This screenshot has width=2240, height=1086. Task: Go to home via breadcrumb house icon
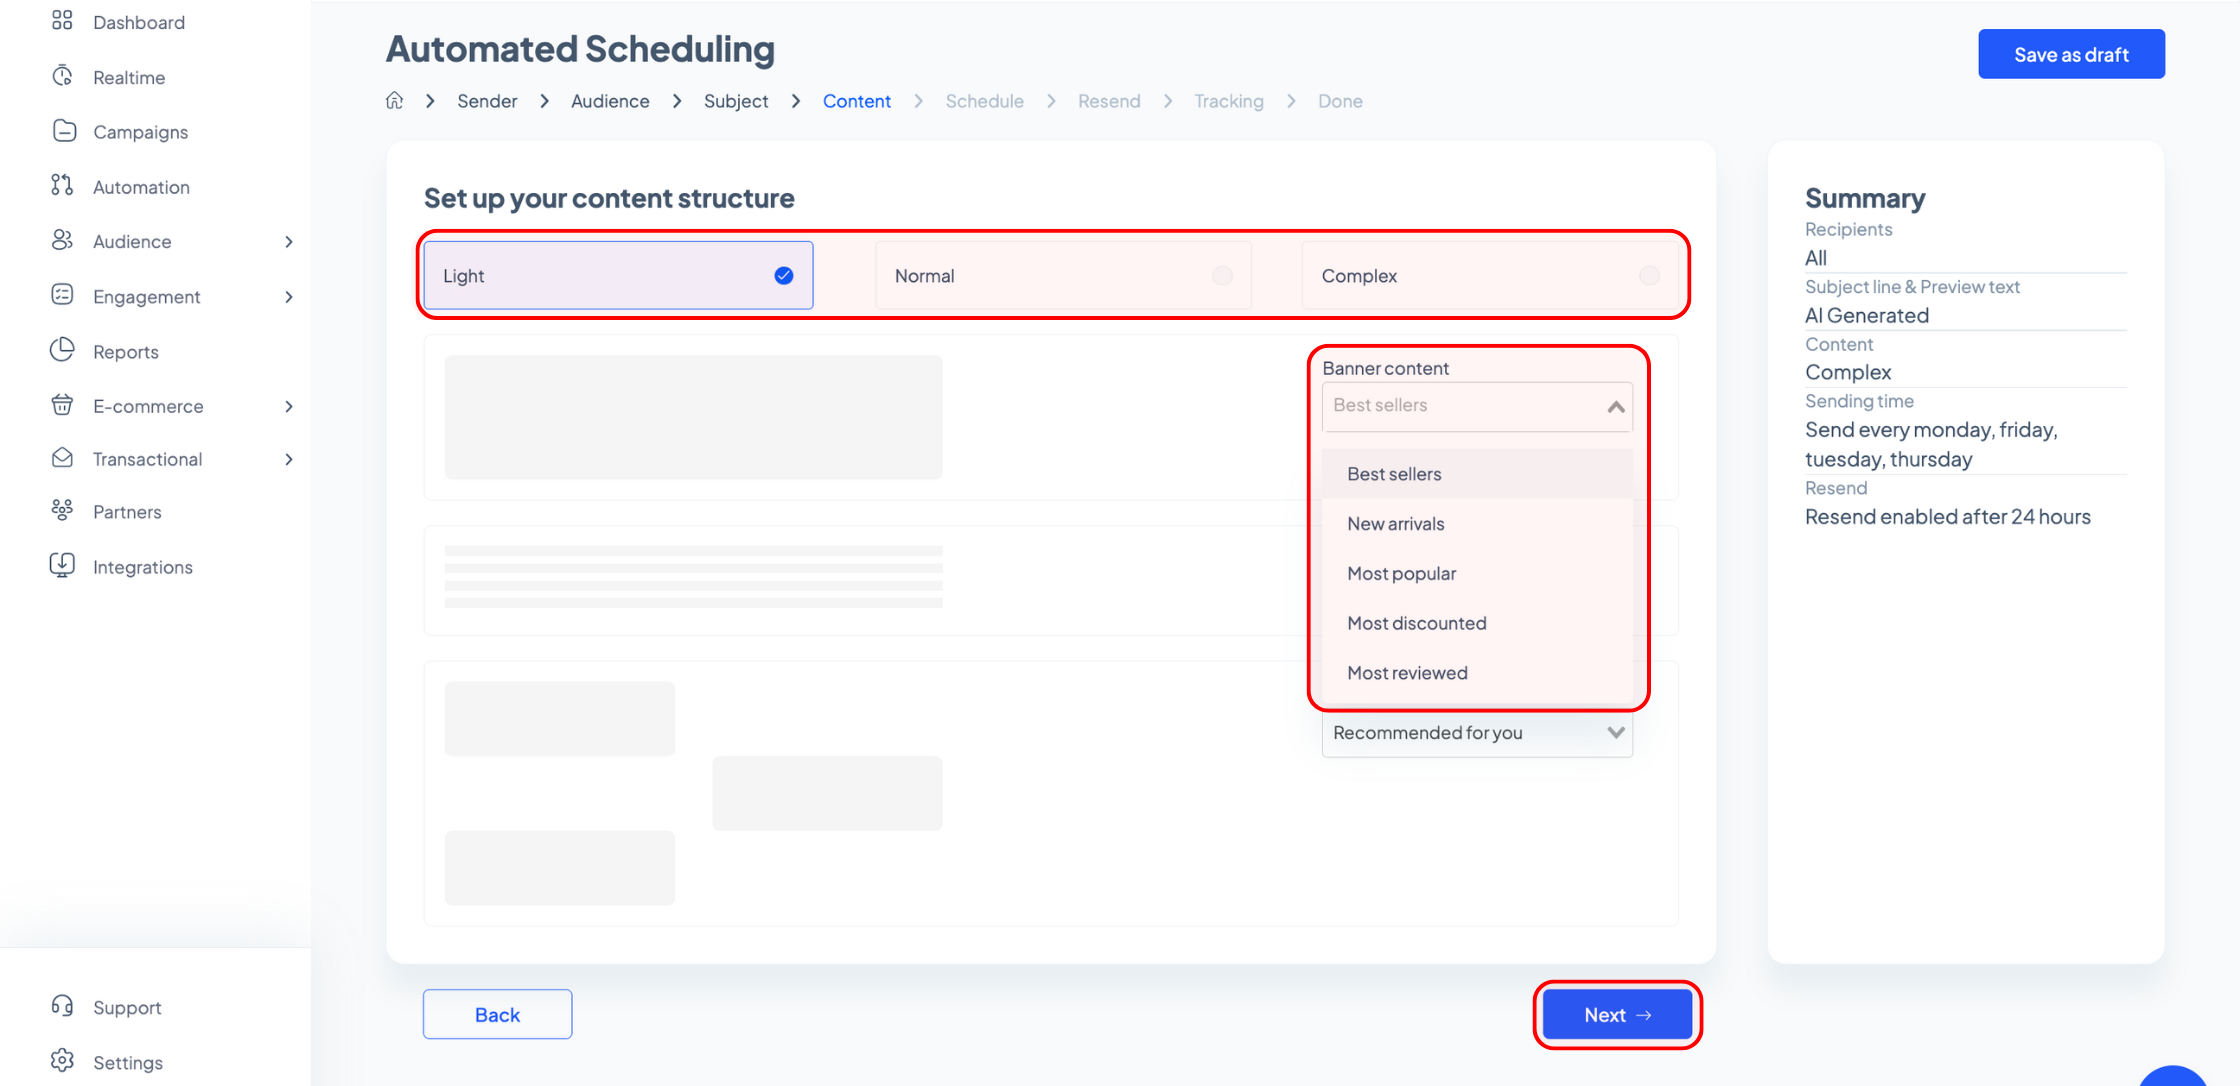point(395,100)
